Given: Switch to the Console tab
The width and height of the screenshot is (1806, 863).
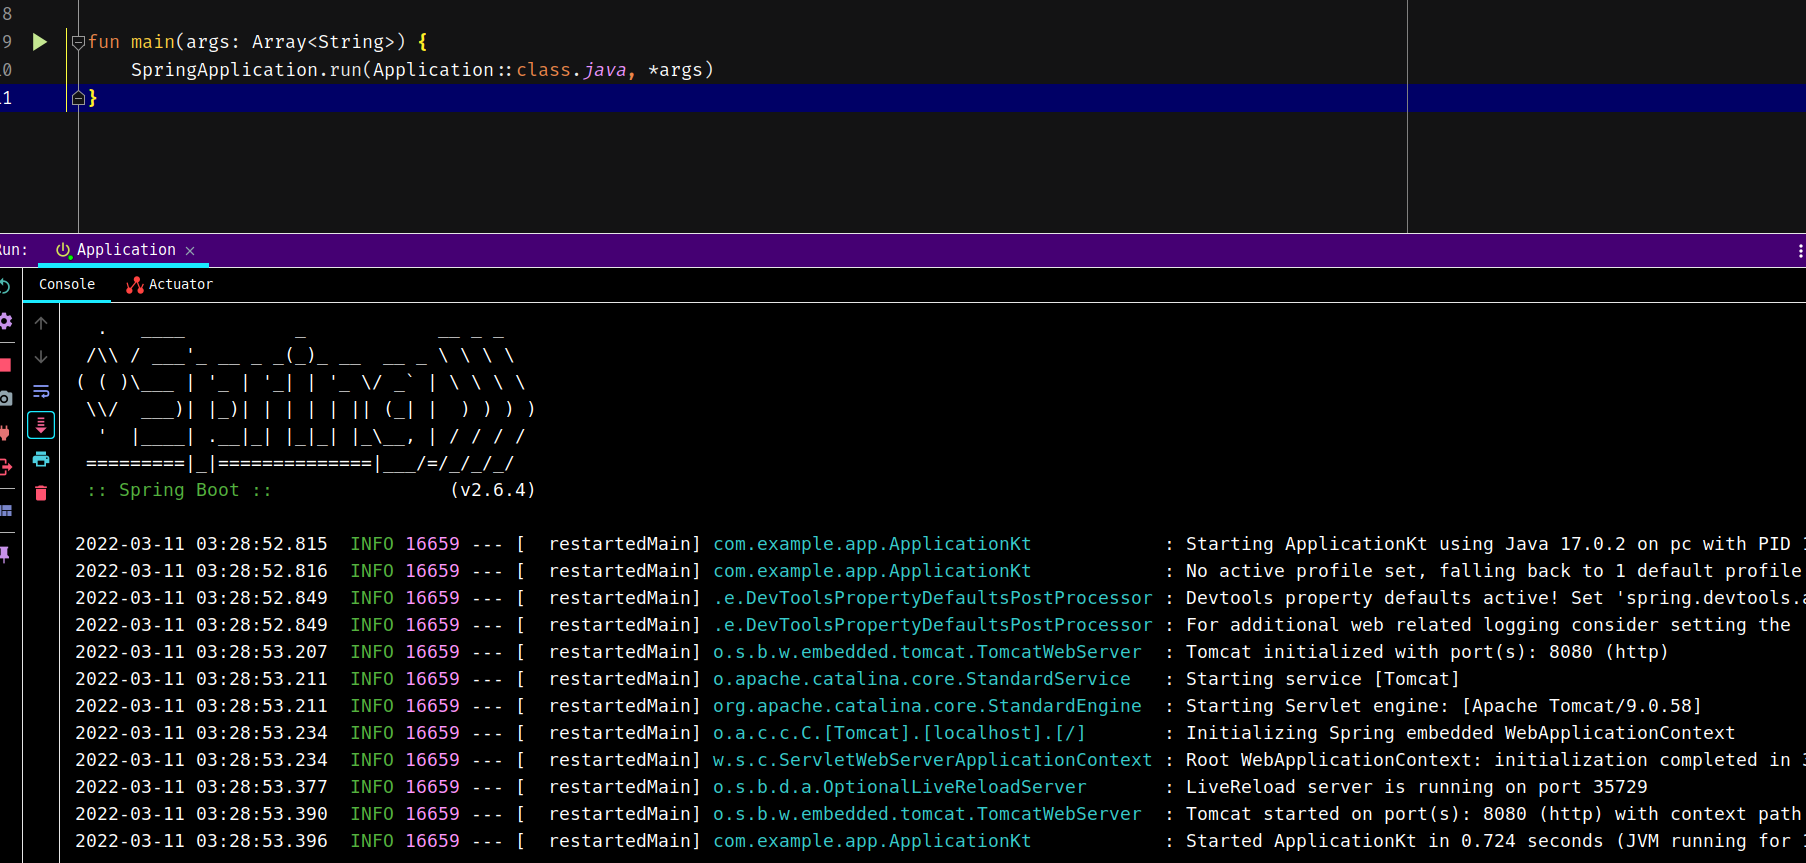Looking at the screenshot, I should pos(67,285).
